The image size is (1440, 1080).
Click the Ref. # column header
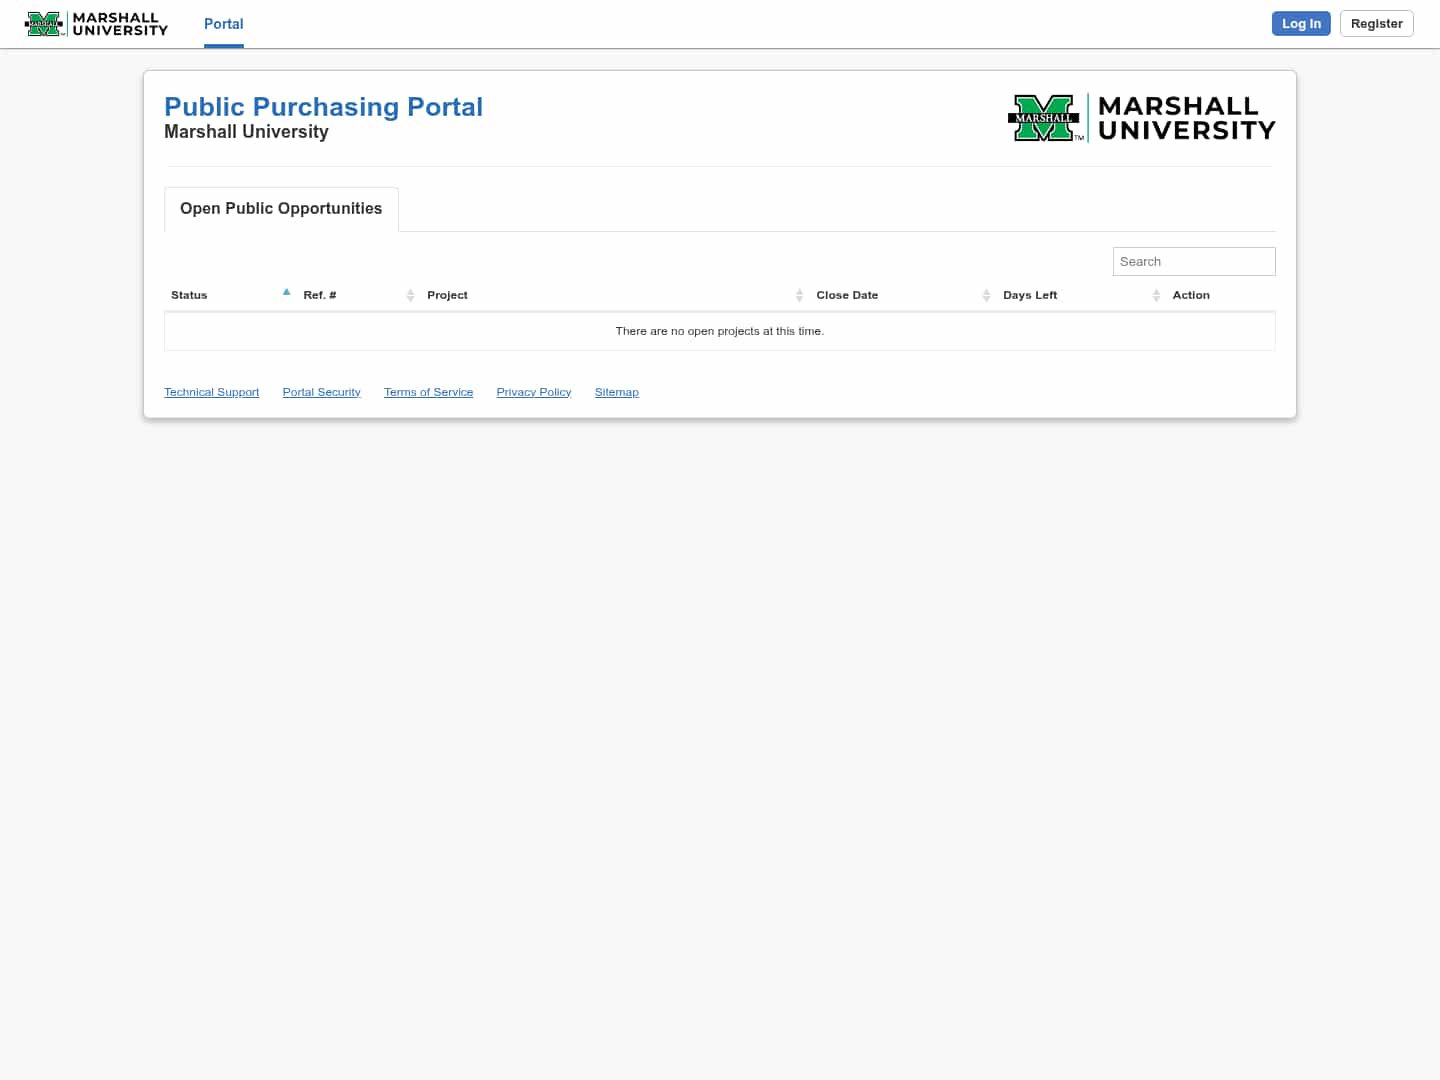pos(320,295)
